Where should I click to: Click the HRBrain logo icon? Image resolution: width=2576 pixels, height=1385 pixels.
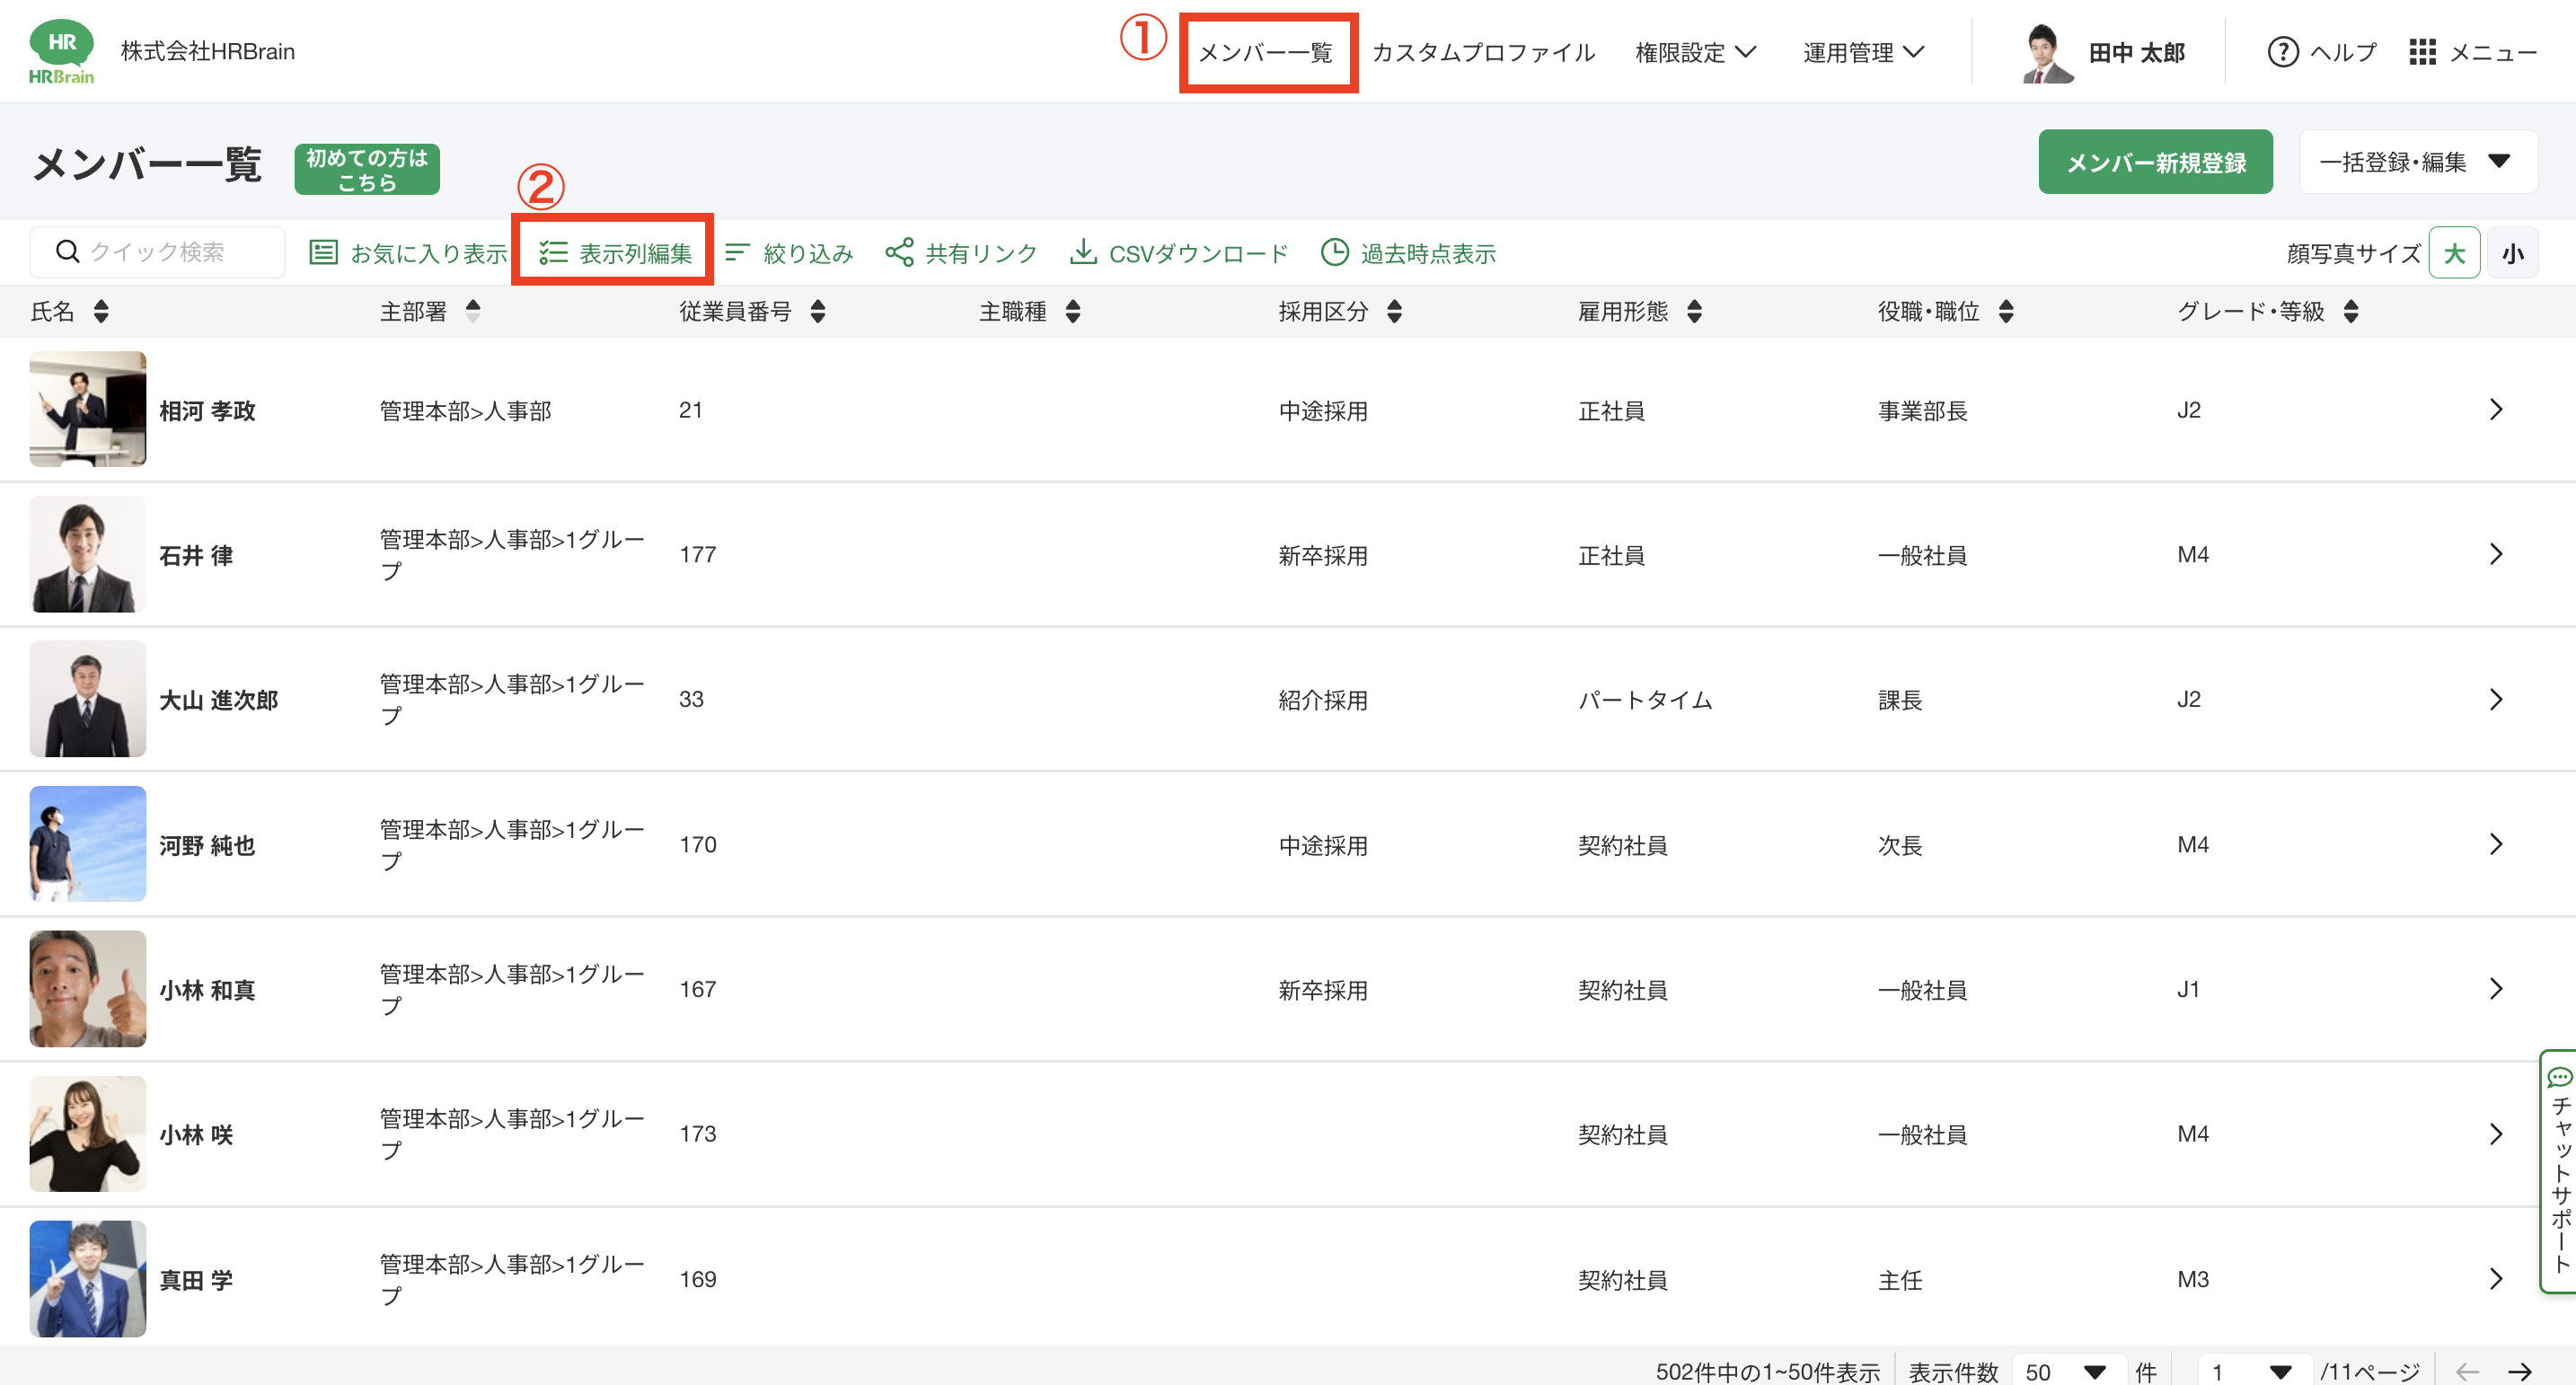pyautogui.click(x=61, y=51)
